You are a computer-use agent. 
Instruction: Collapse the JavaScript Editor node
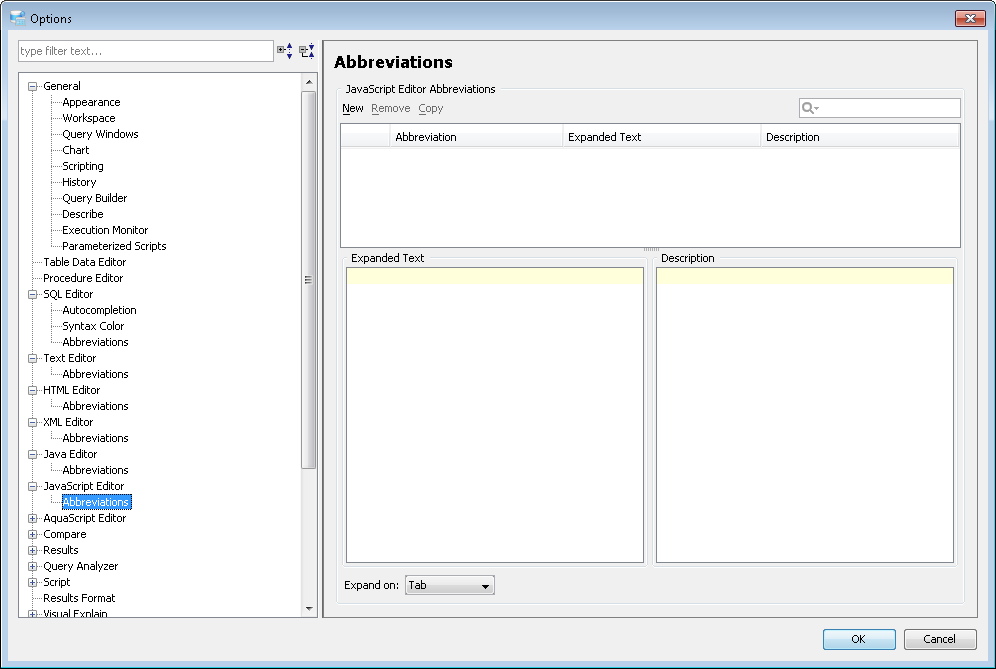32,486
